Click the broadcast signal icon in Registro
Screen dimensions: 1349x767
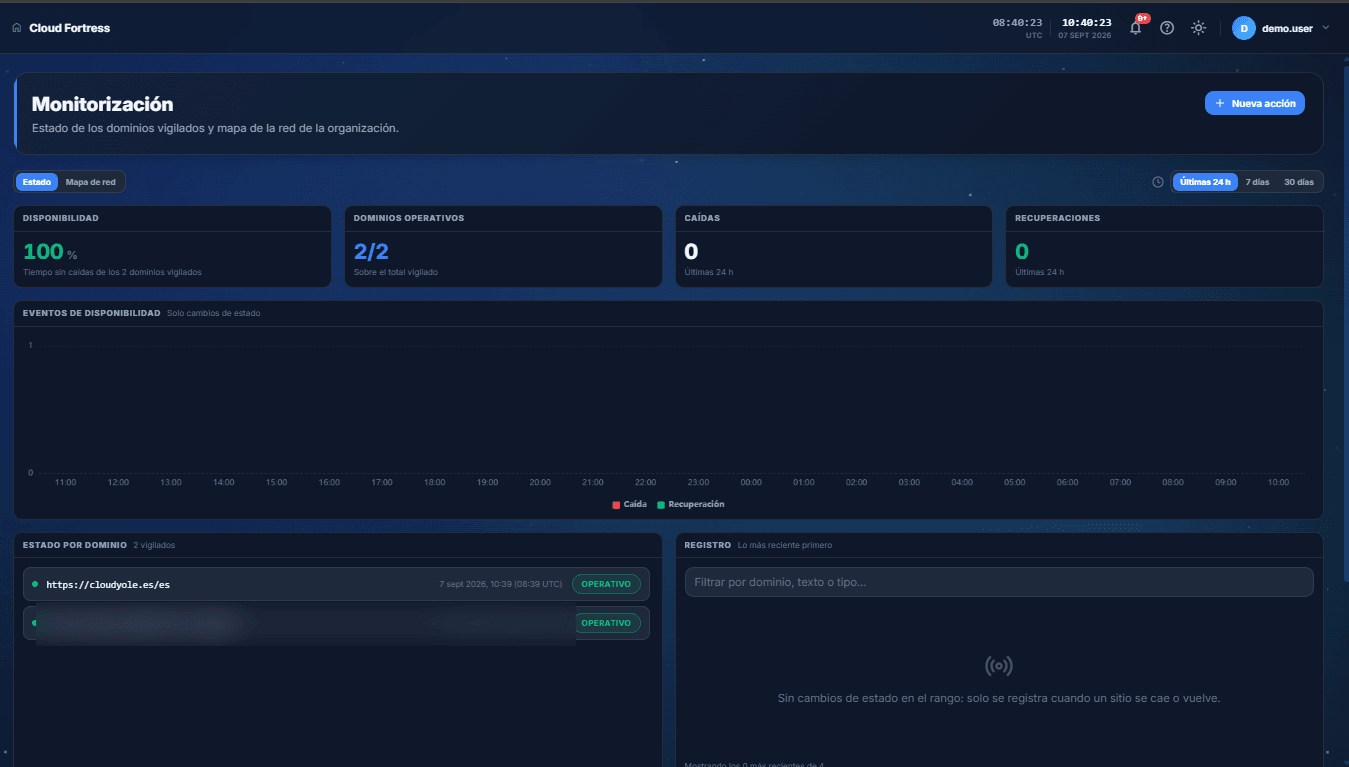tap(999, 665)
